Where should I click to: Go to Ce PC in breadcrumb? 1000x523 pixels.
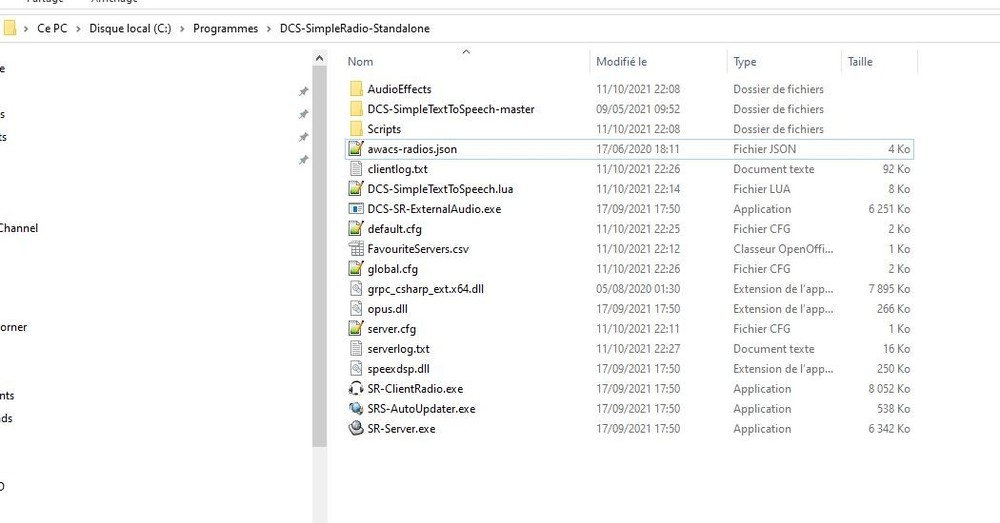[x=52, y=29]
